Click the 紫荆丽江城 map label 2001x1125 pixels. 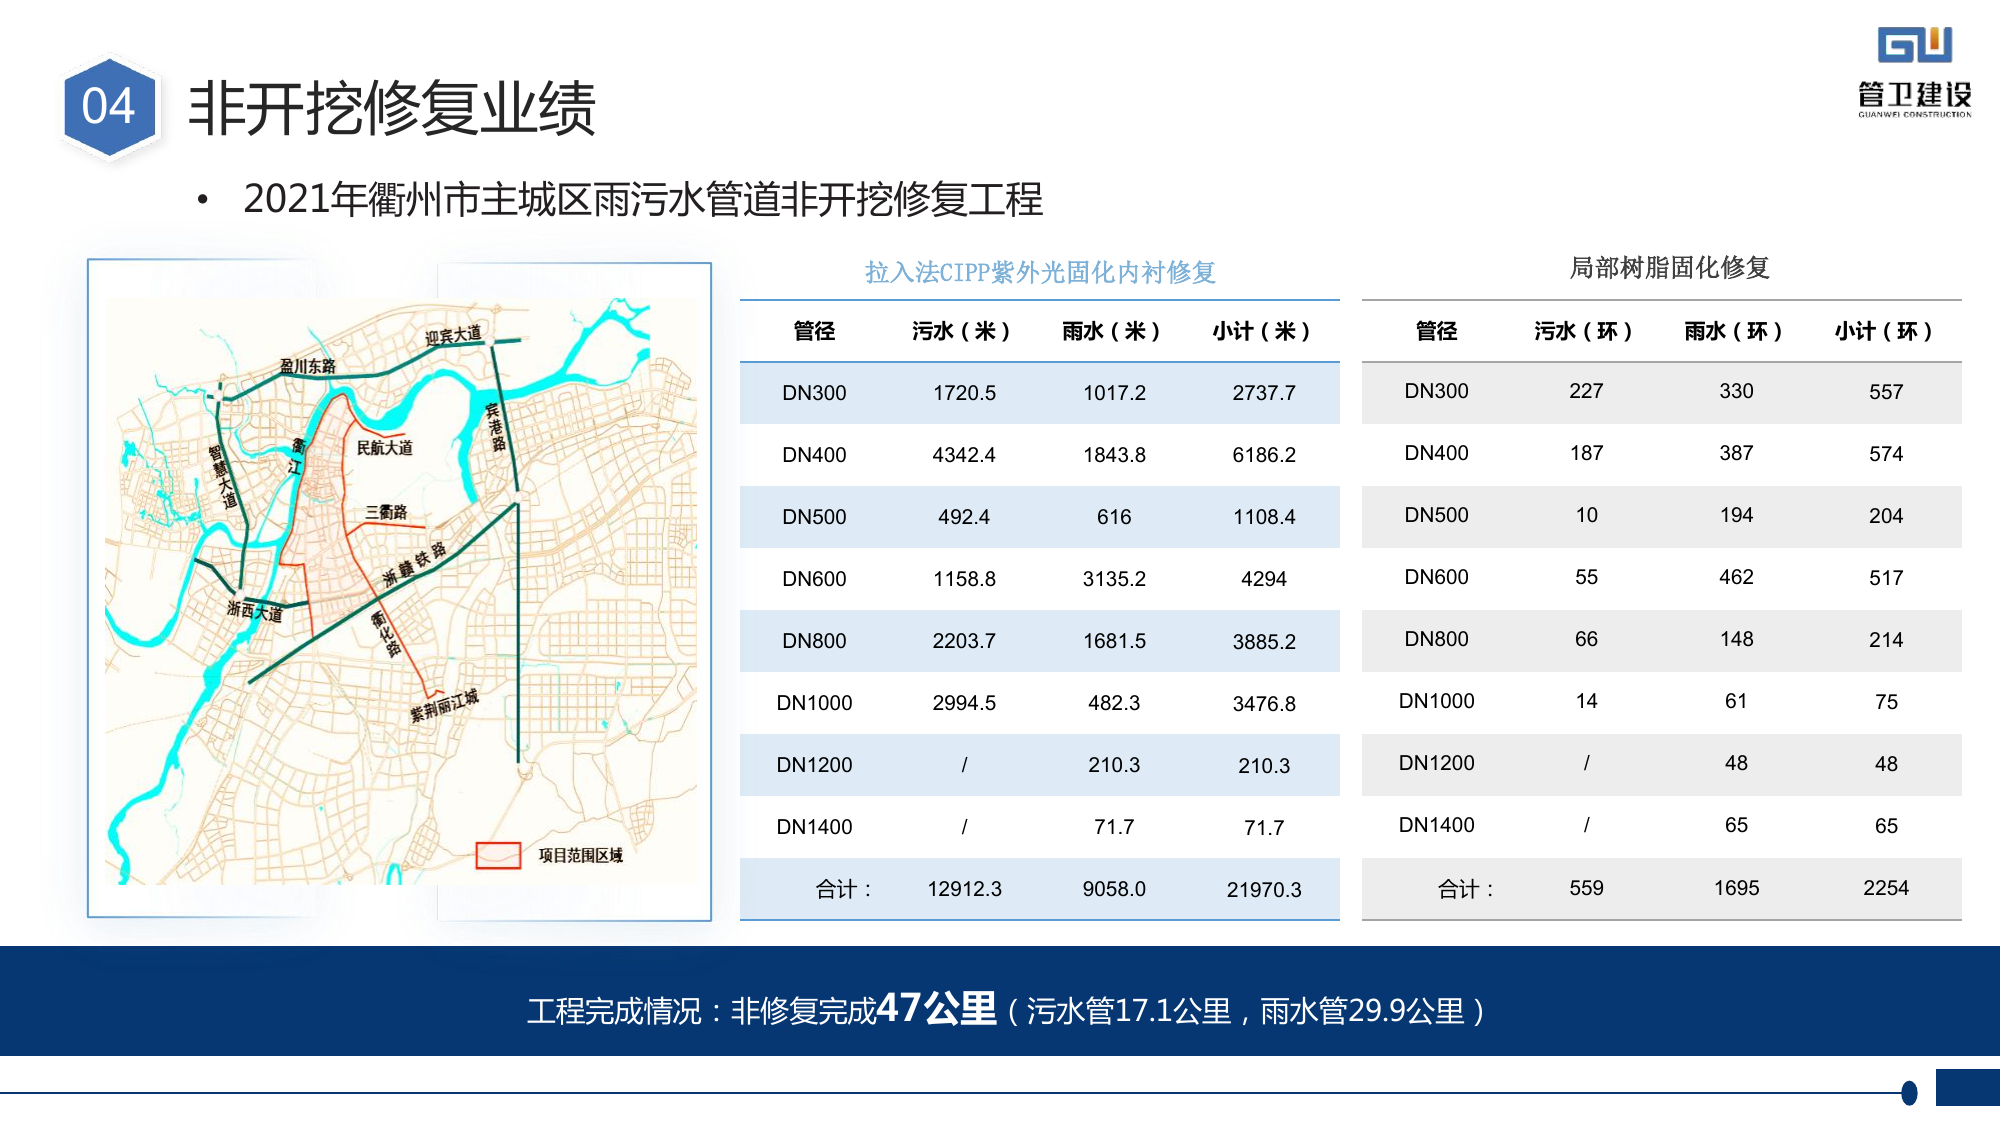[444, 705]
